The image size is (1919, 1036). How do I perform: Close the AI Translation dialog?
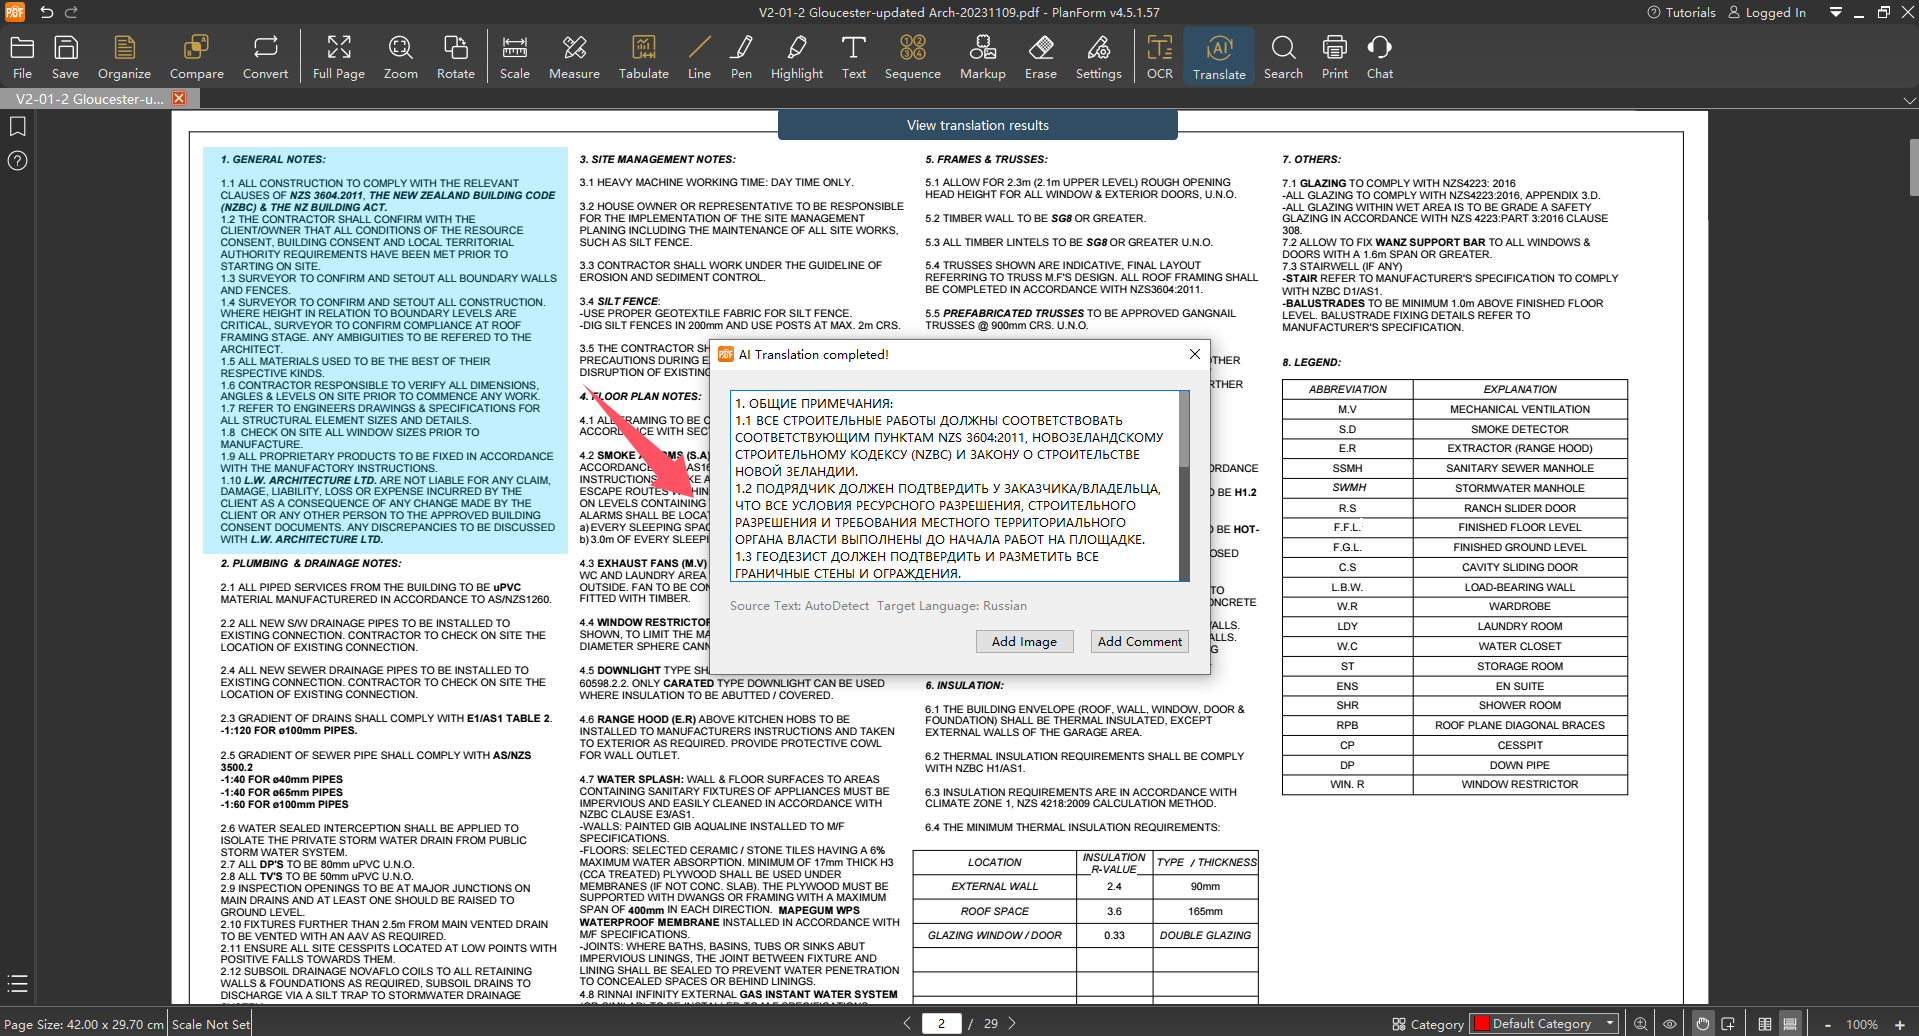coord(1194,354)
